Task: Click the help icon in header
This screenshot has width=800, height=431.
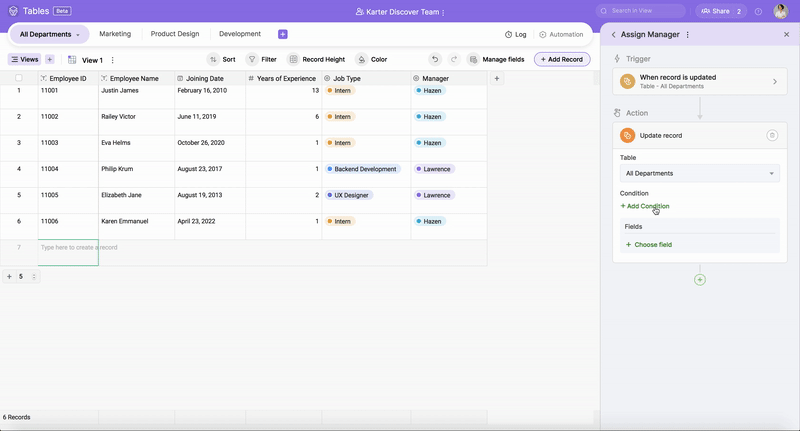Action: pyautogui.click(x=759, y=11)
